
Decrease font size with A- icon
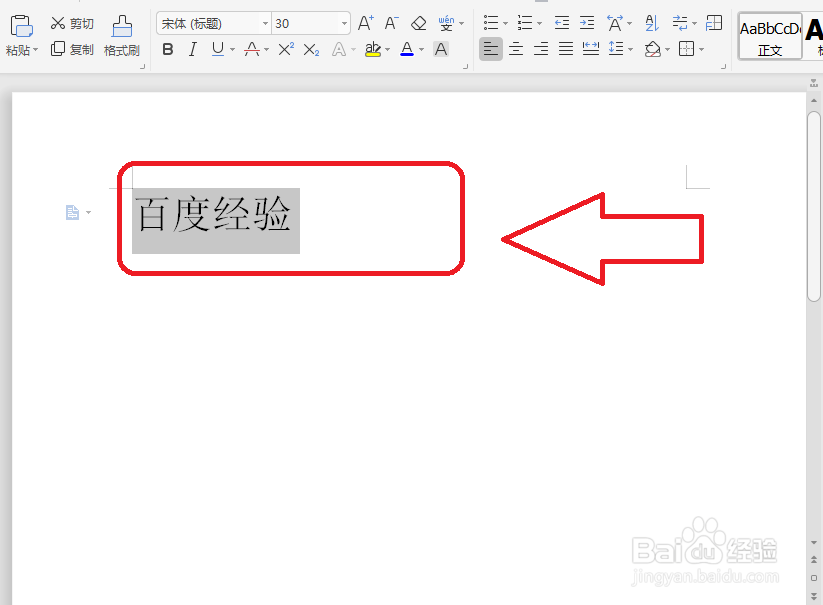pyautogui.click(x=392, y=23)
